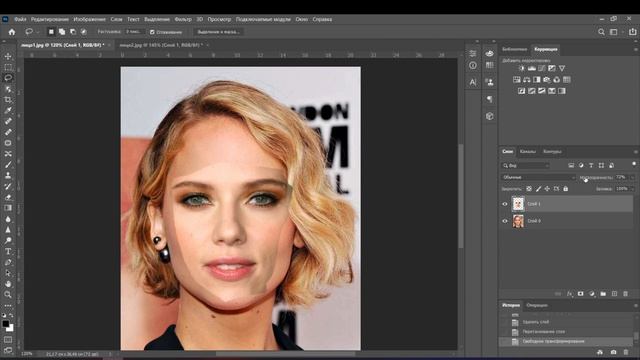Select the Gradient tool

pos(8,208)
